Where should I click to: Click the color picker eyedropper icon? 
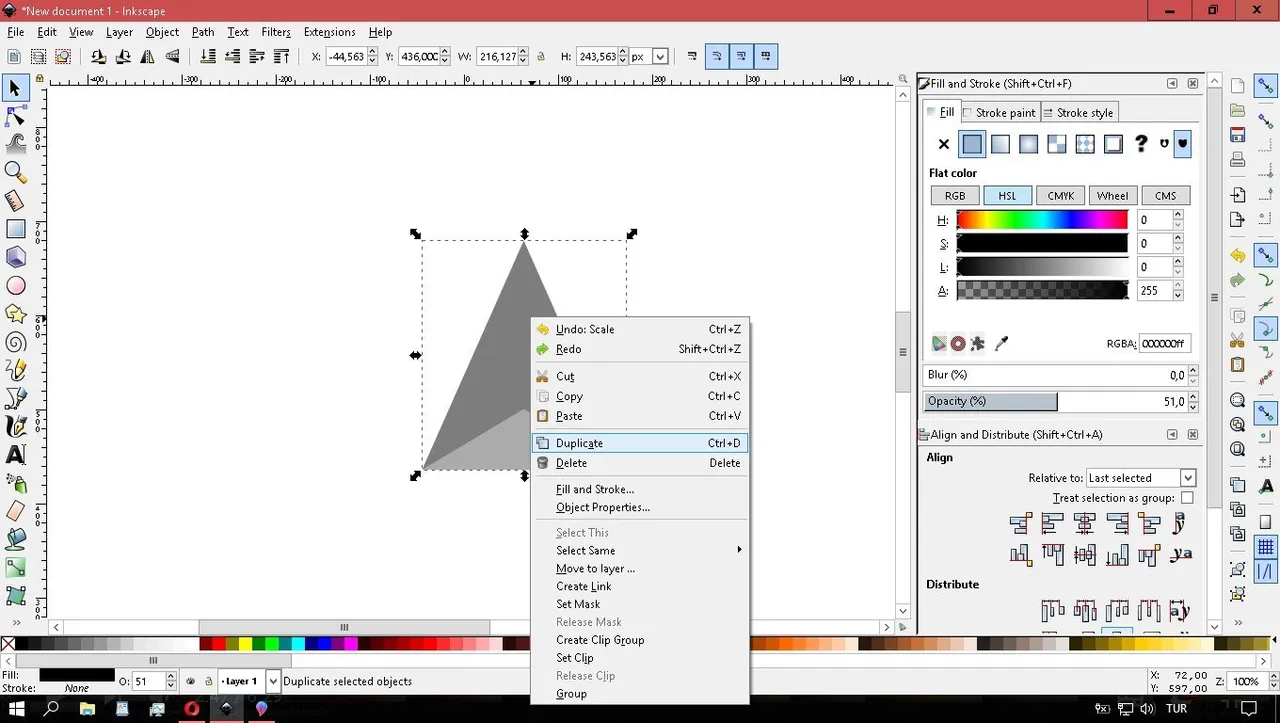pyautogui.click(x=1001, y=343)
